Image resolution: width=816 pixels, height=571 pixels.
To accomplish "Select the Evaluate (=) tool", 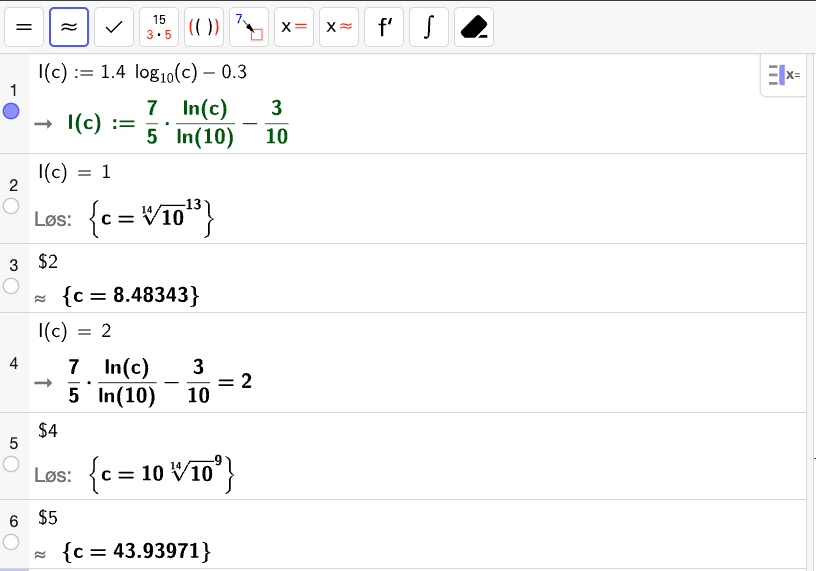I will pos(24,28).
